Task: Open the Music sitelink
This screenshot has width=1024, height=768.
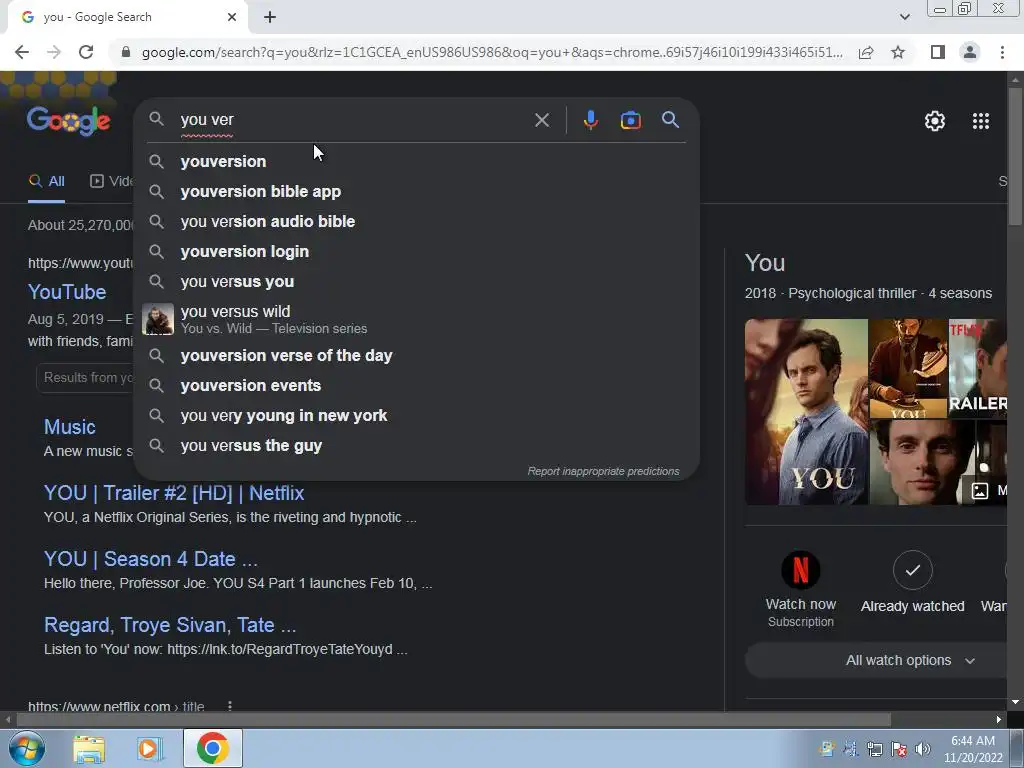Action: pos(69,427)
